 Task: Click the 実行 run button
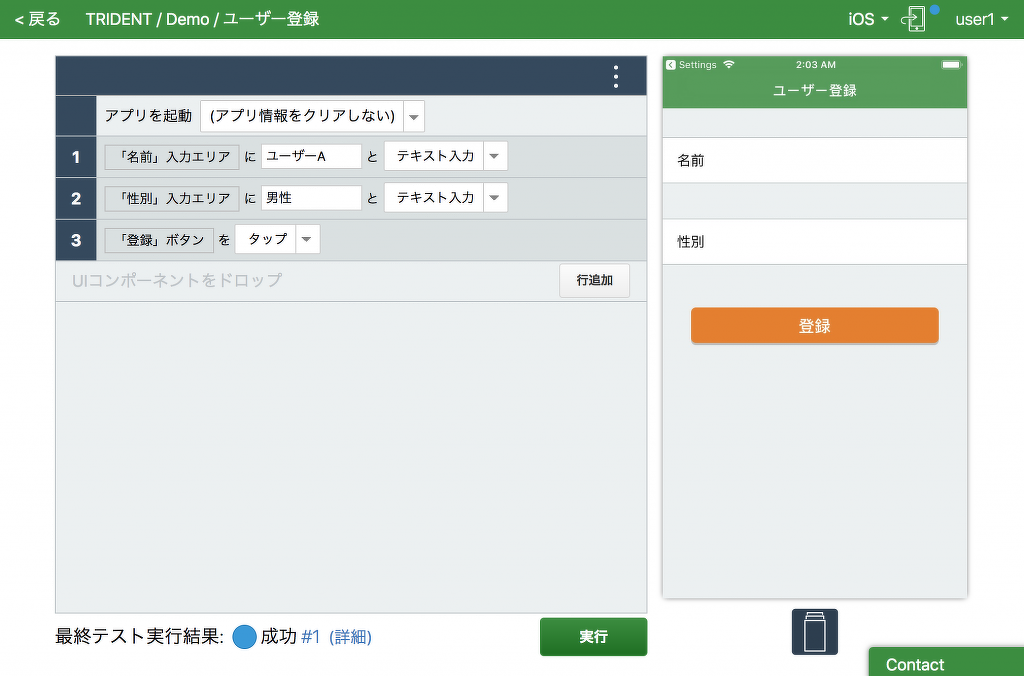(x=593, y=637)
